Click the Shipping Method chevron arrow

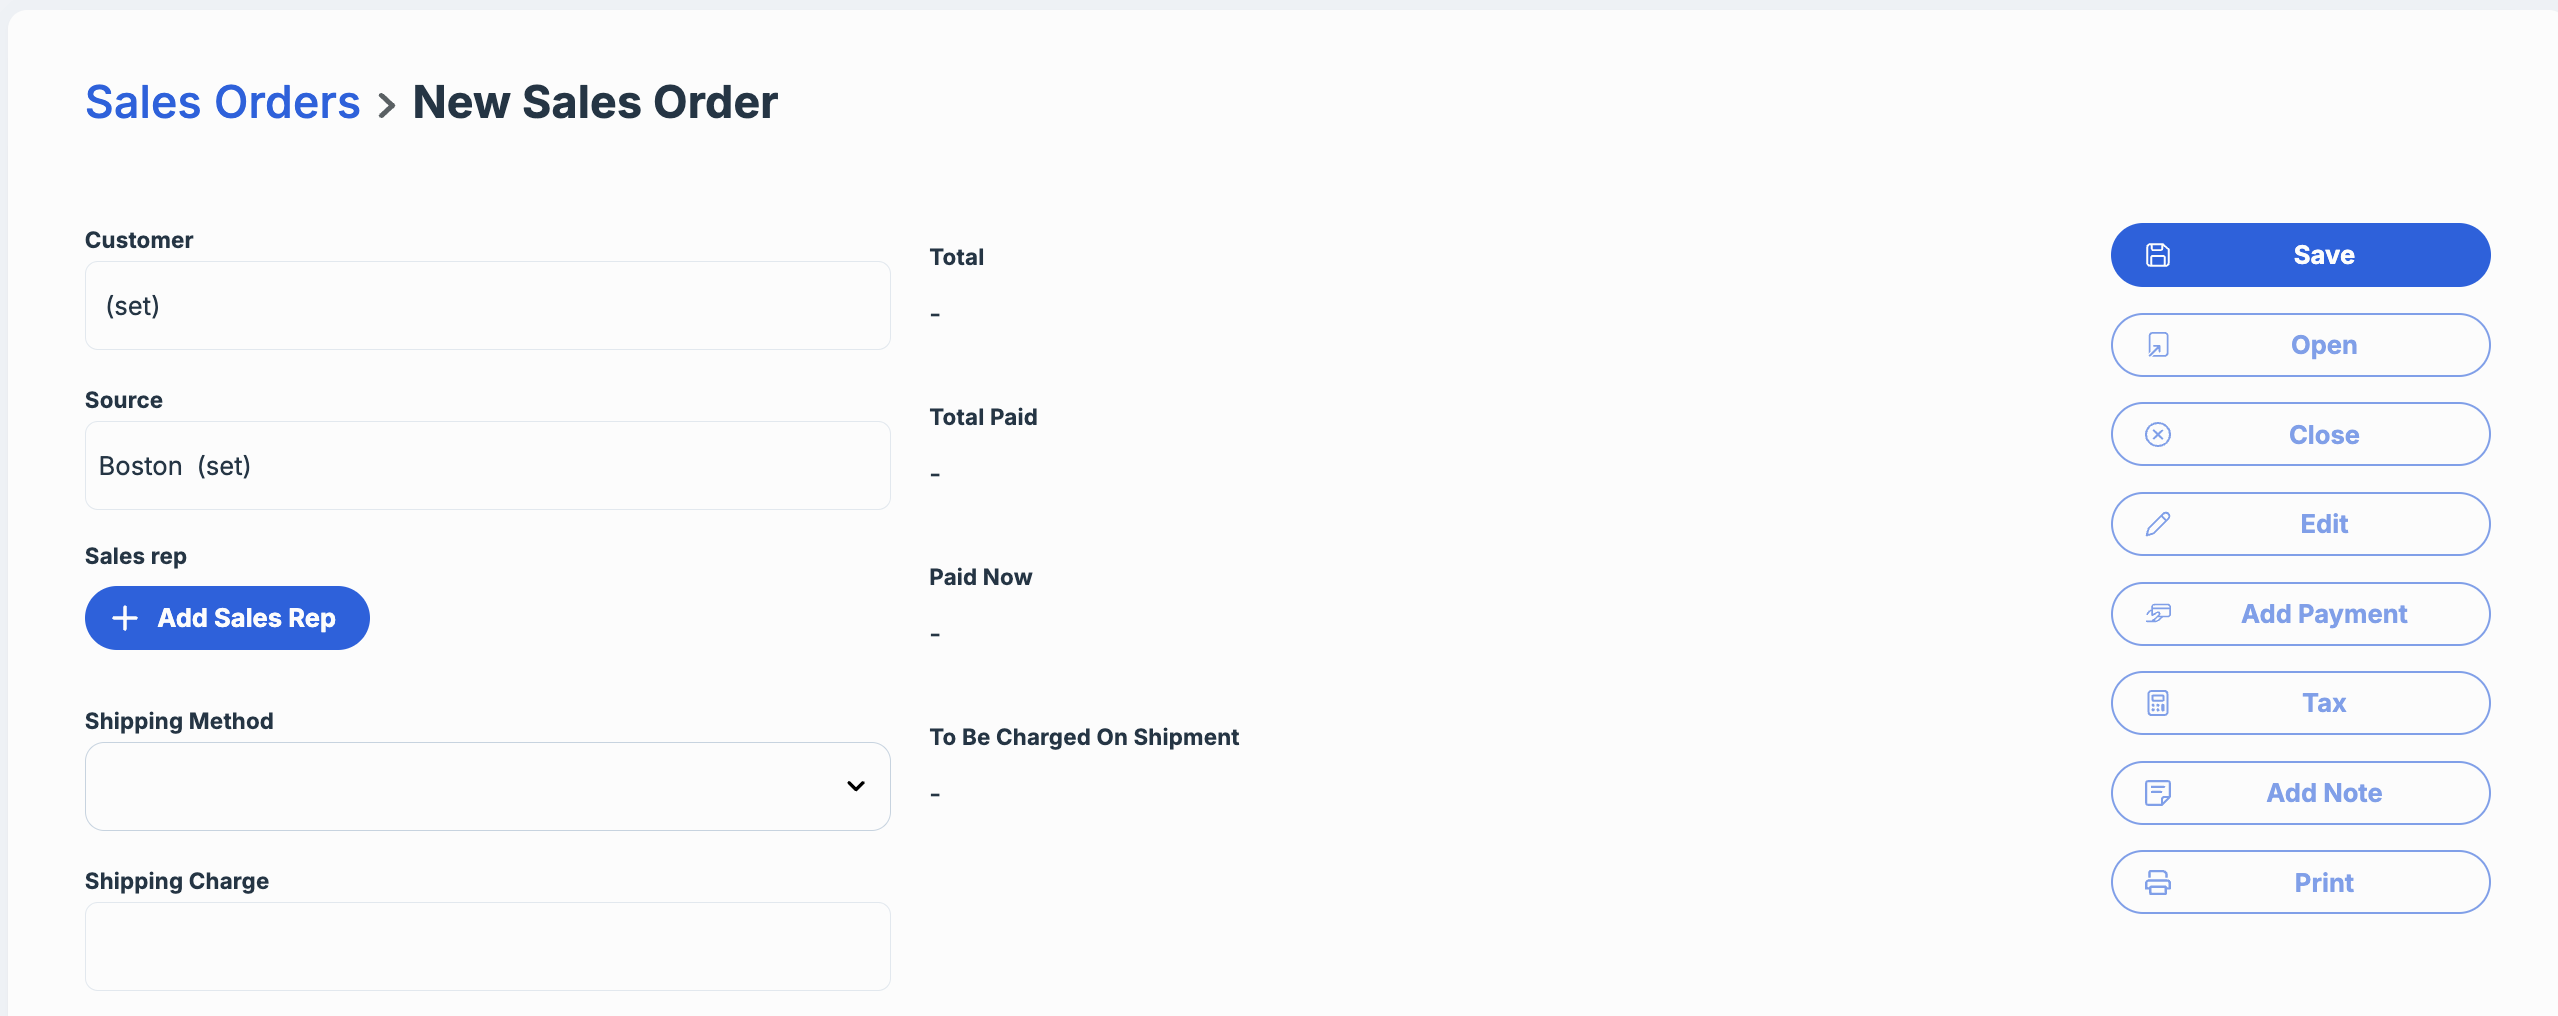856,786
